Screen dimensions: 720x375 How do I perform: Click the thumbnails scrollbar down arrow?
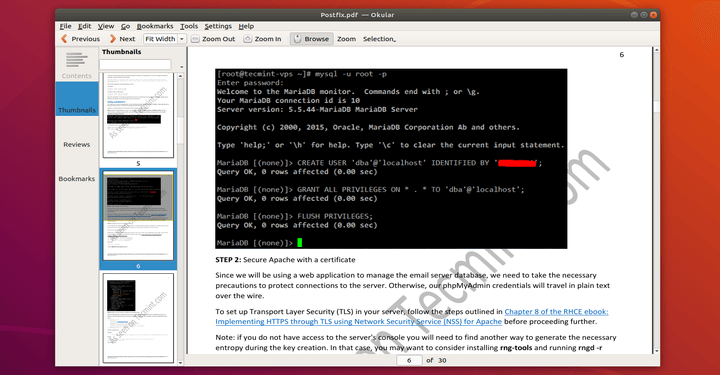pos(180,363)
